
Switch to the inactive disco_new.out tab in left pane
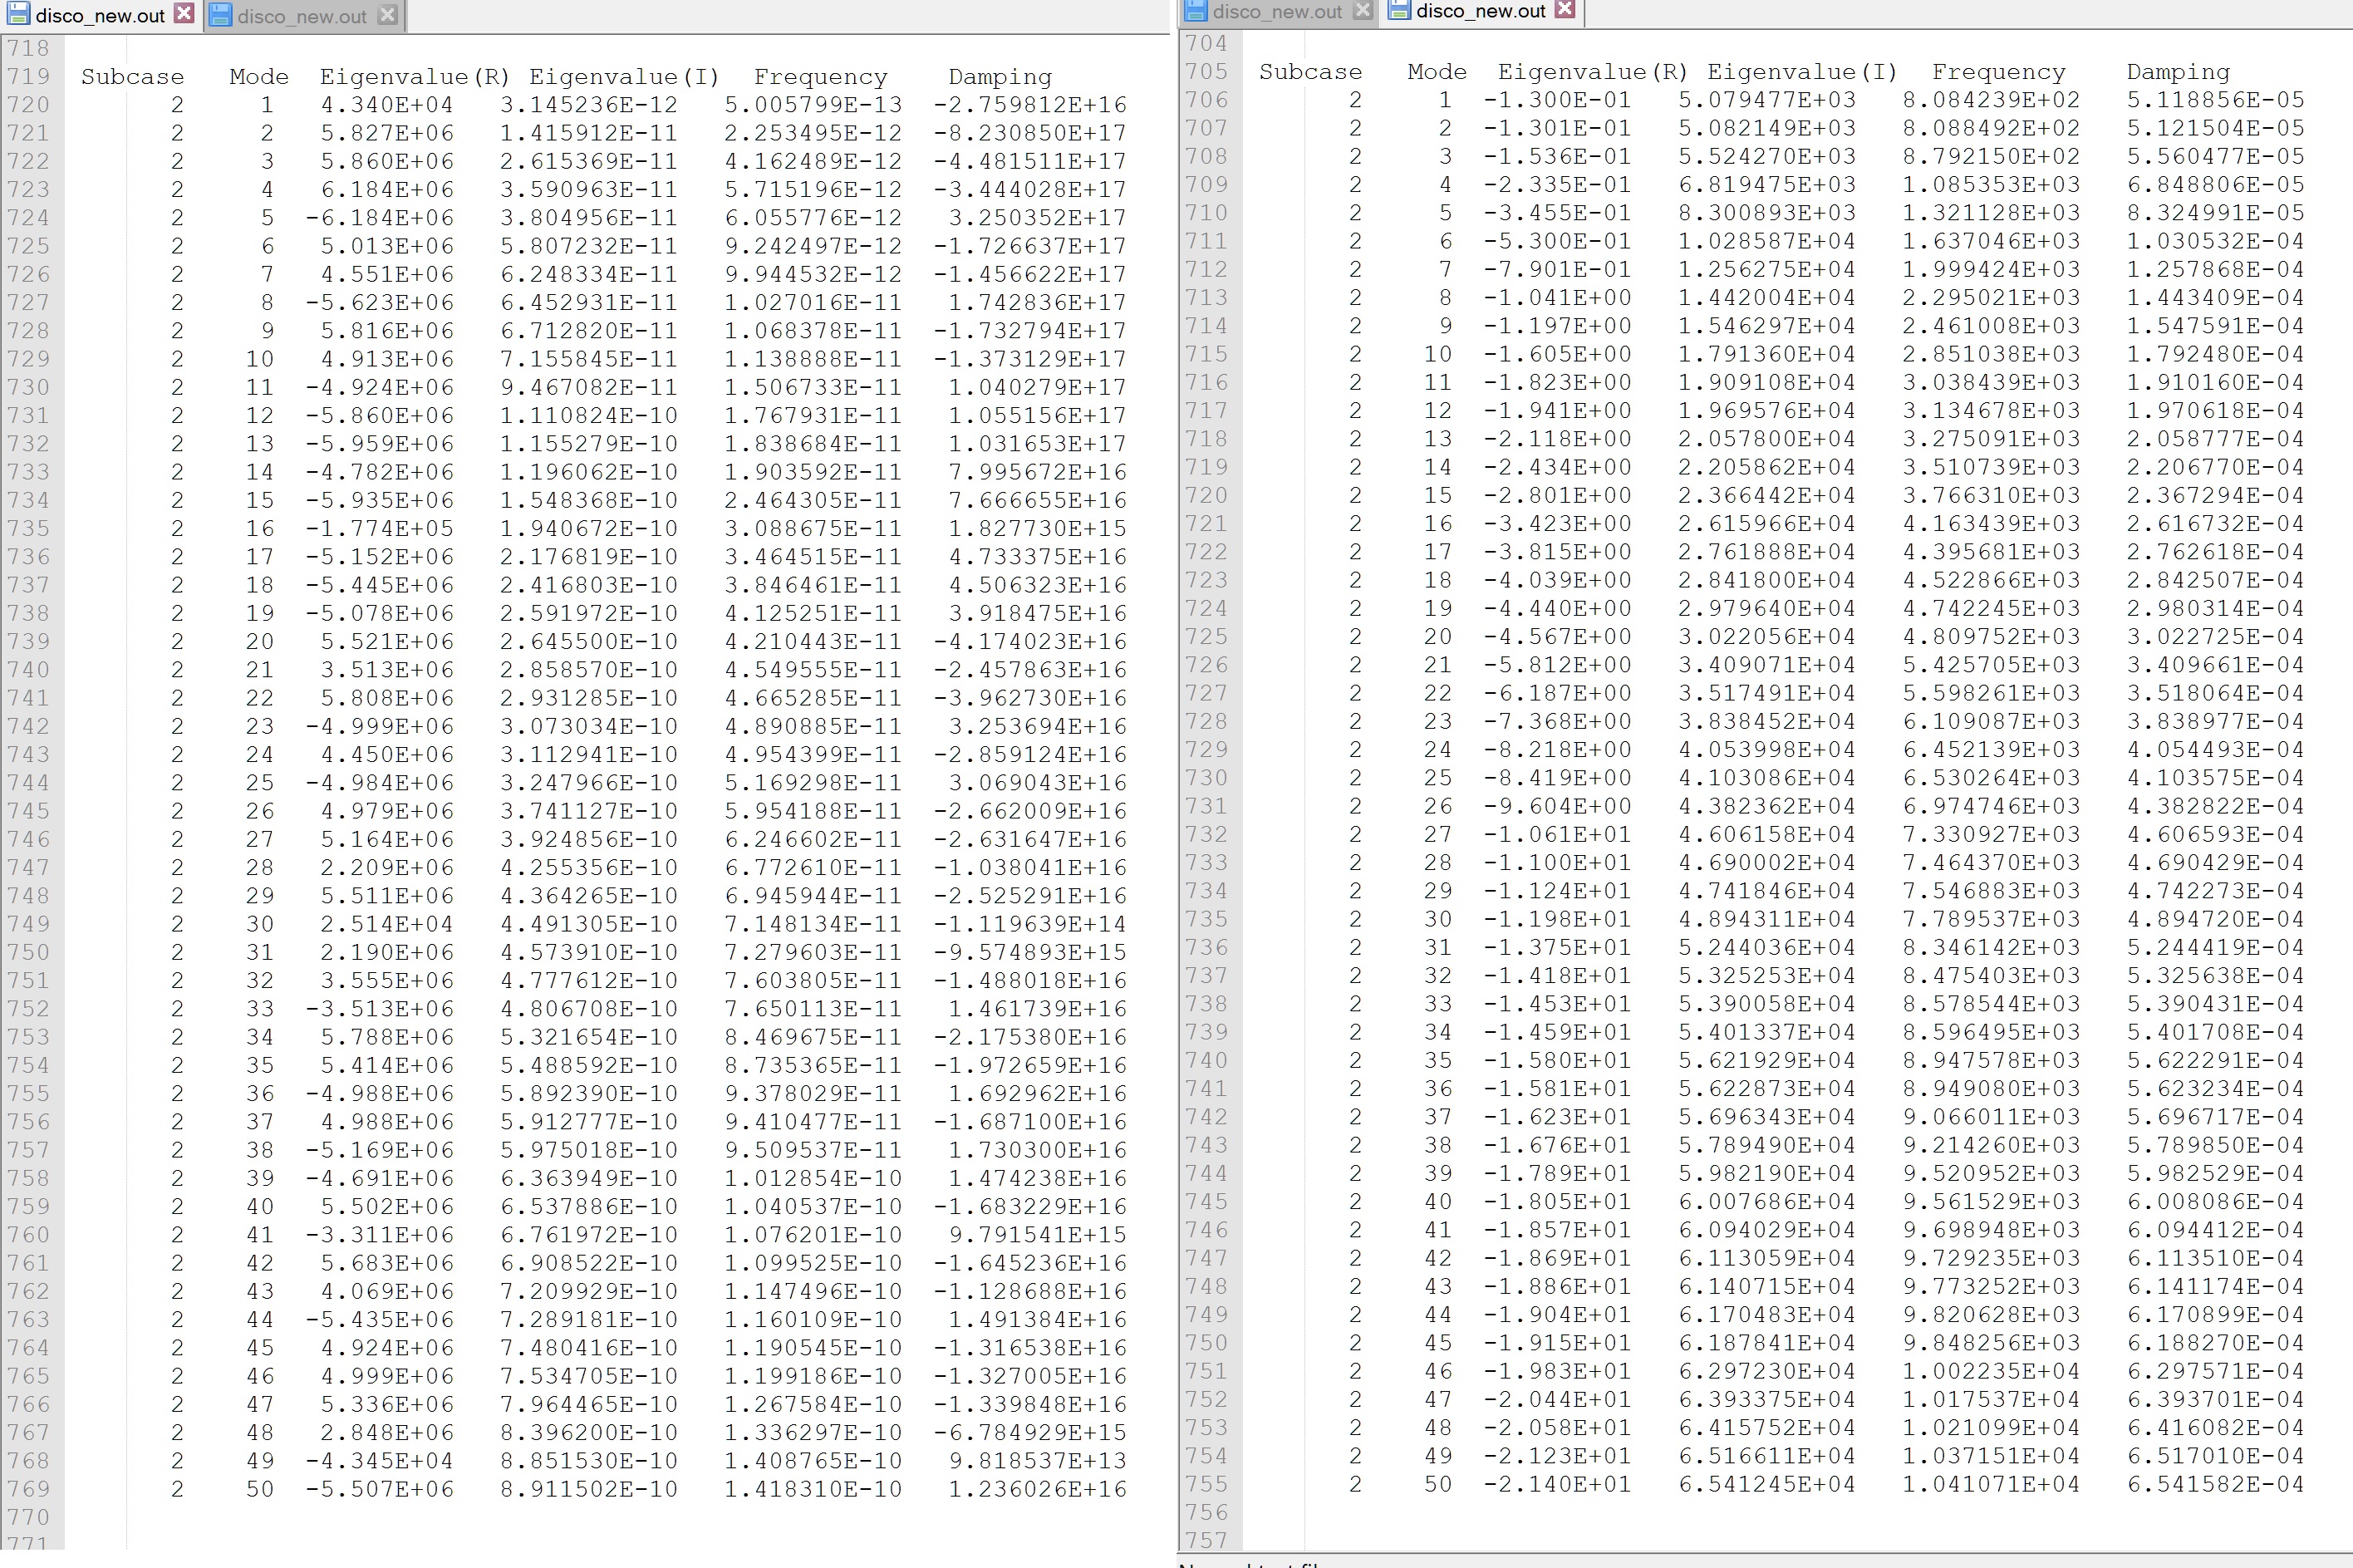point(299,15)
